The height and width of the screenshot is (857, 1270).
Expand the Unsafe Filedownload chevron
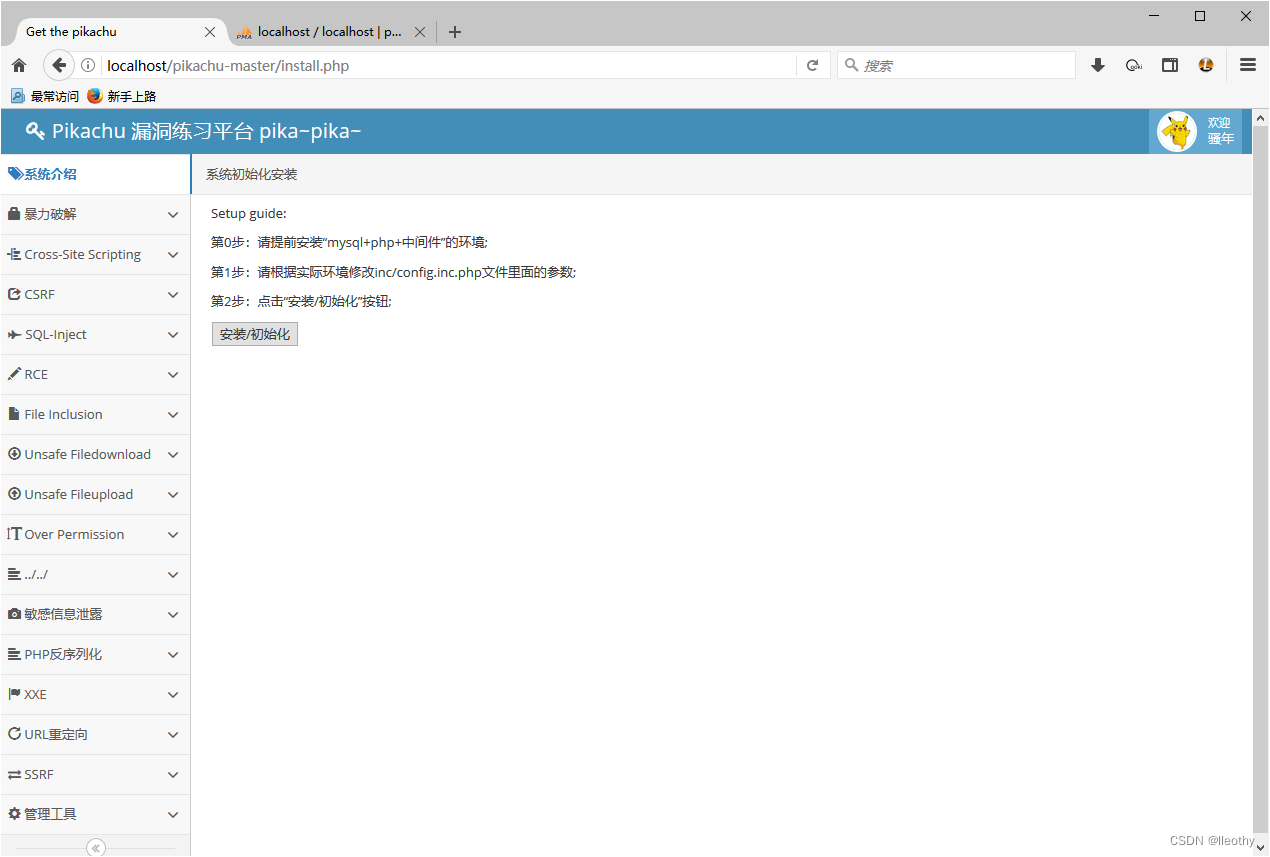[173, 455]
